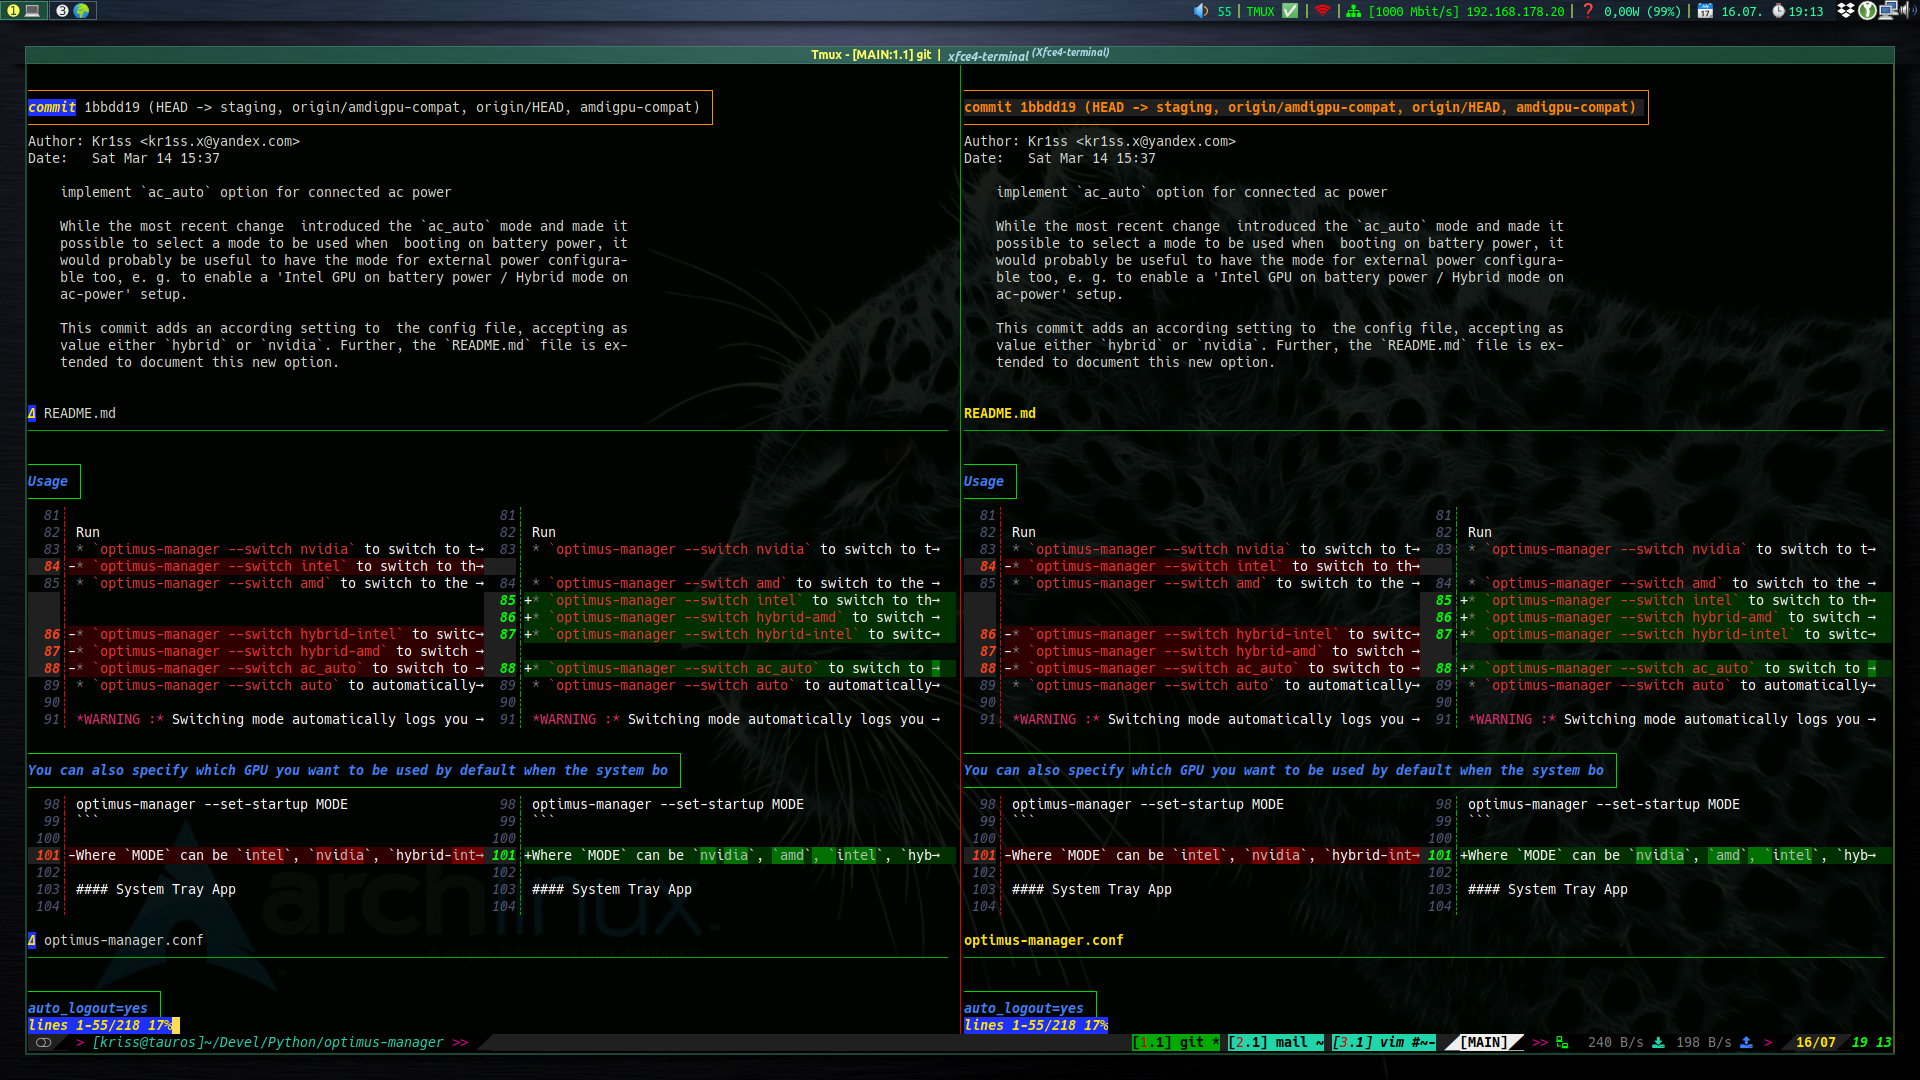Open the calendar icon next to 16.07.
This screenshot has width=1920, height=1080.
(1705, 11)
